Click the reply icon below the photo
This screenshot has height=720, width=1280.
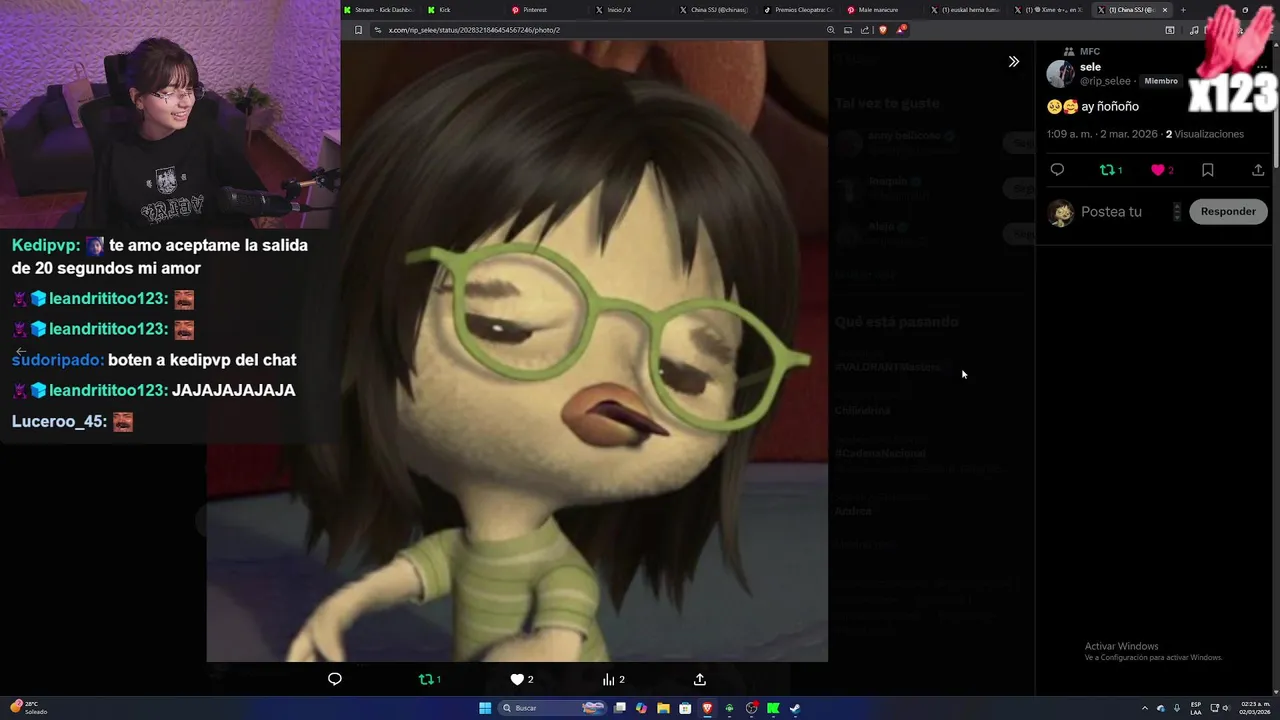tap(335, 679)
